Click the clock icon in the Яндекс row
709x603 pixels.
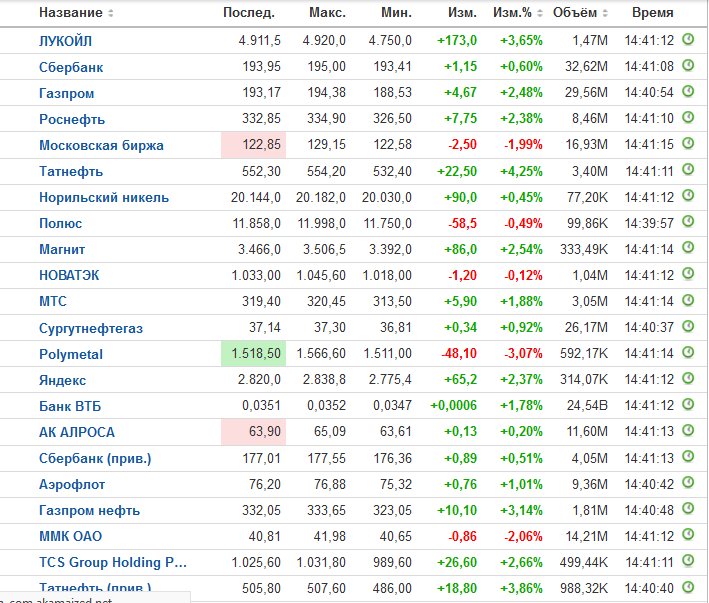point(688,378)
